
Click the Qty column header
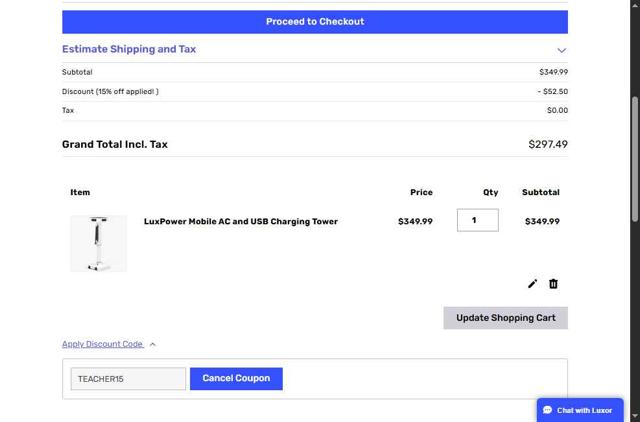click(491, 192)
